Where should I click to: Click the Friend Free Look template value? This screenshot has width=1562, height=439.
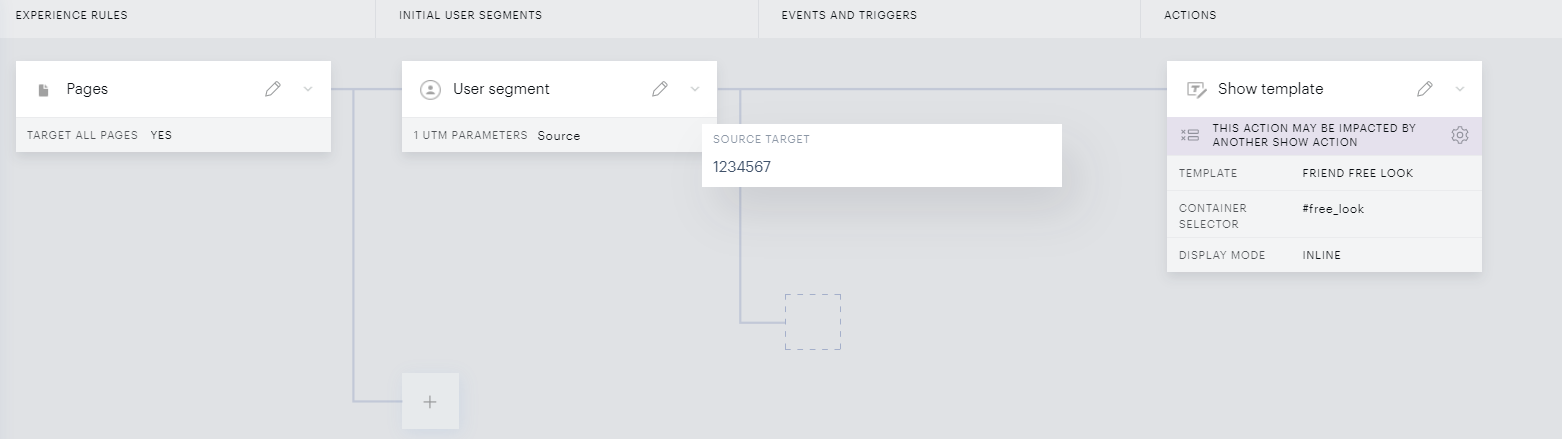pyautogui.click(x=1358, y=173)
